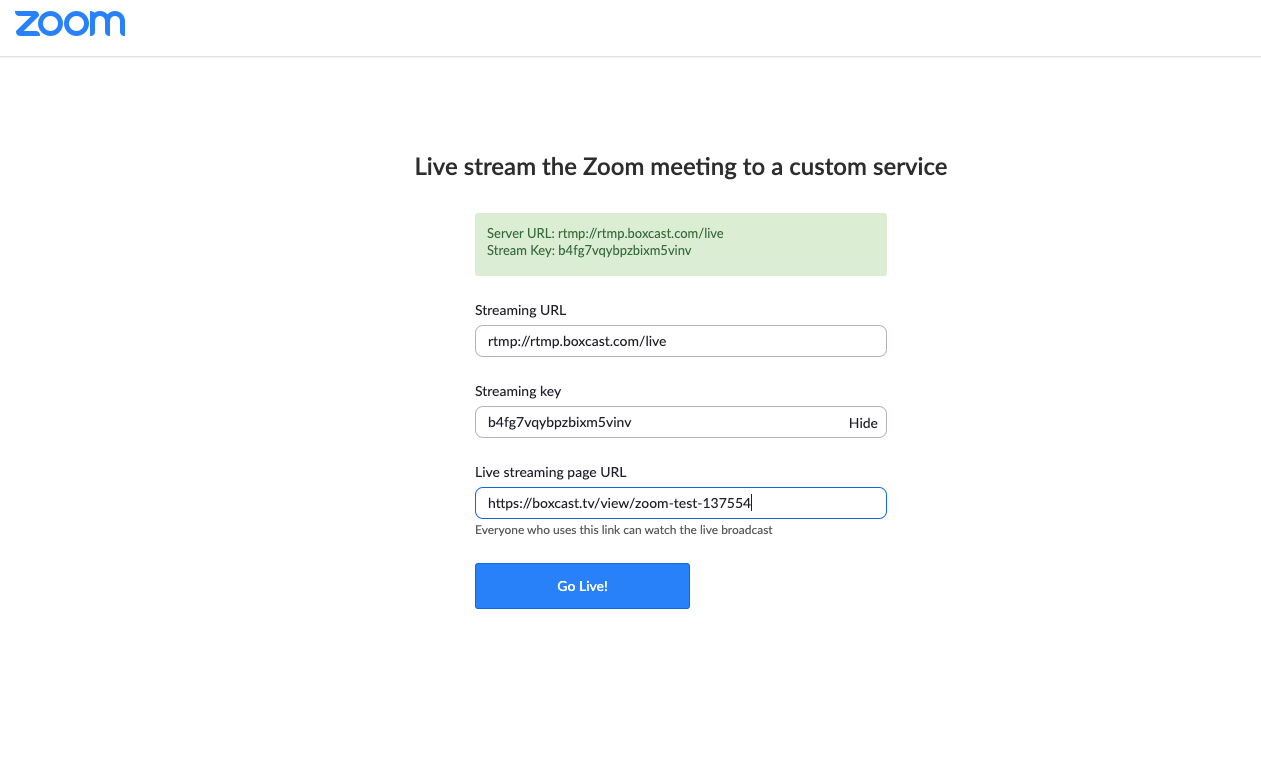Click the Streaming key field label

[517, 391]
